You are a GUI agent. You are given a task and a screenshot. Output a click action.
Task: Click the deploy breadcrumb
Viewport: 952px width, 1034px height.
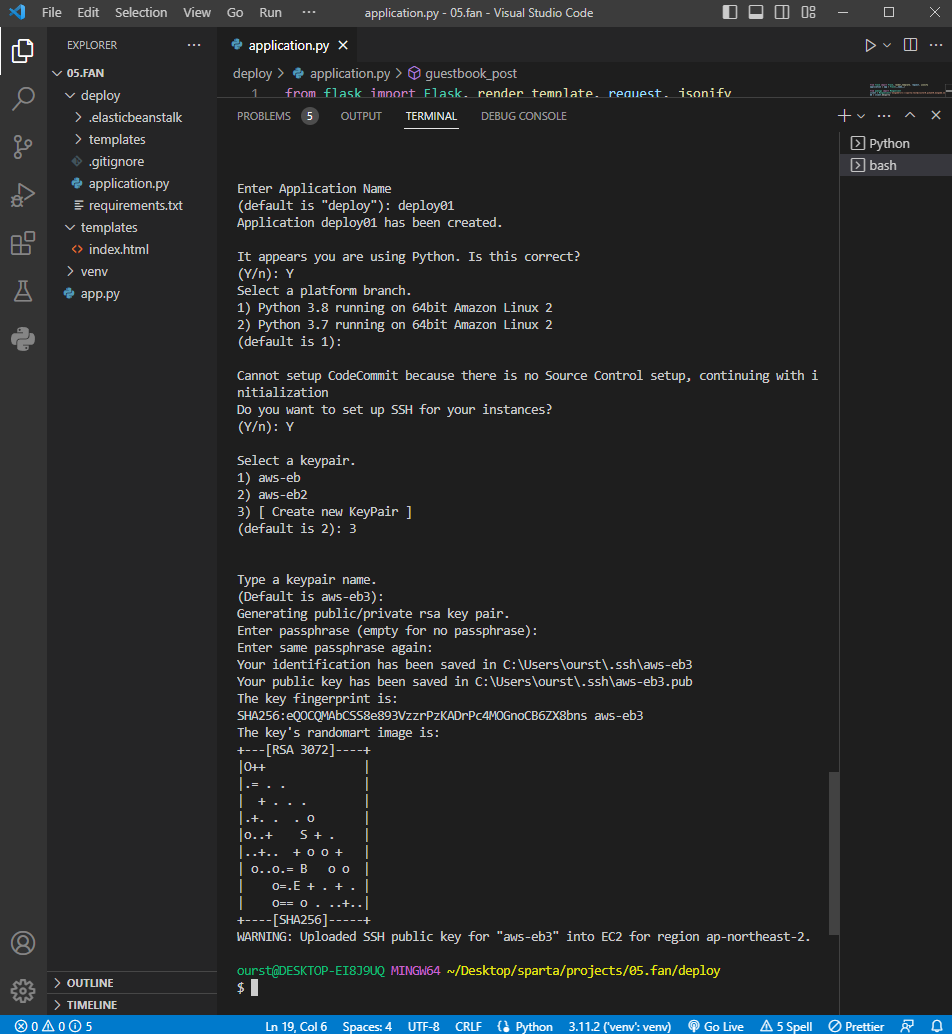click(252, 73)
